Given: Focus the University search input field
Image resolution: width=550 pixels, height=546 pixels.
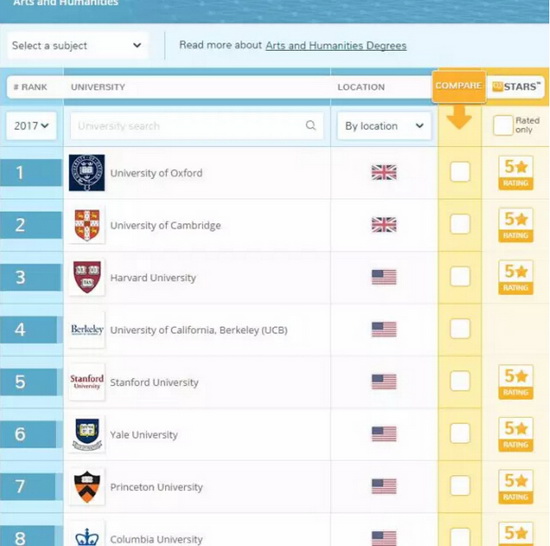Looking at the screenshot, I should (x=197, y=126).
